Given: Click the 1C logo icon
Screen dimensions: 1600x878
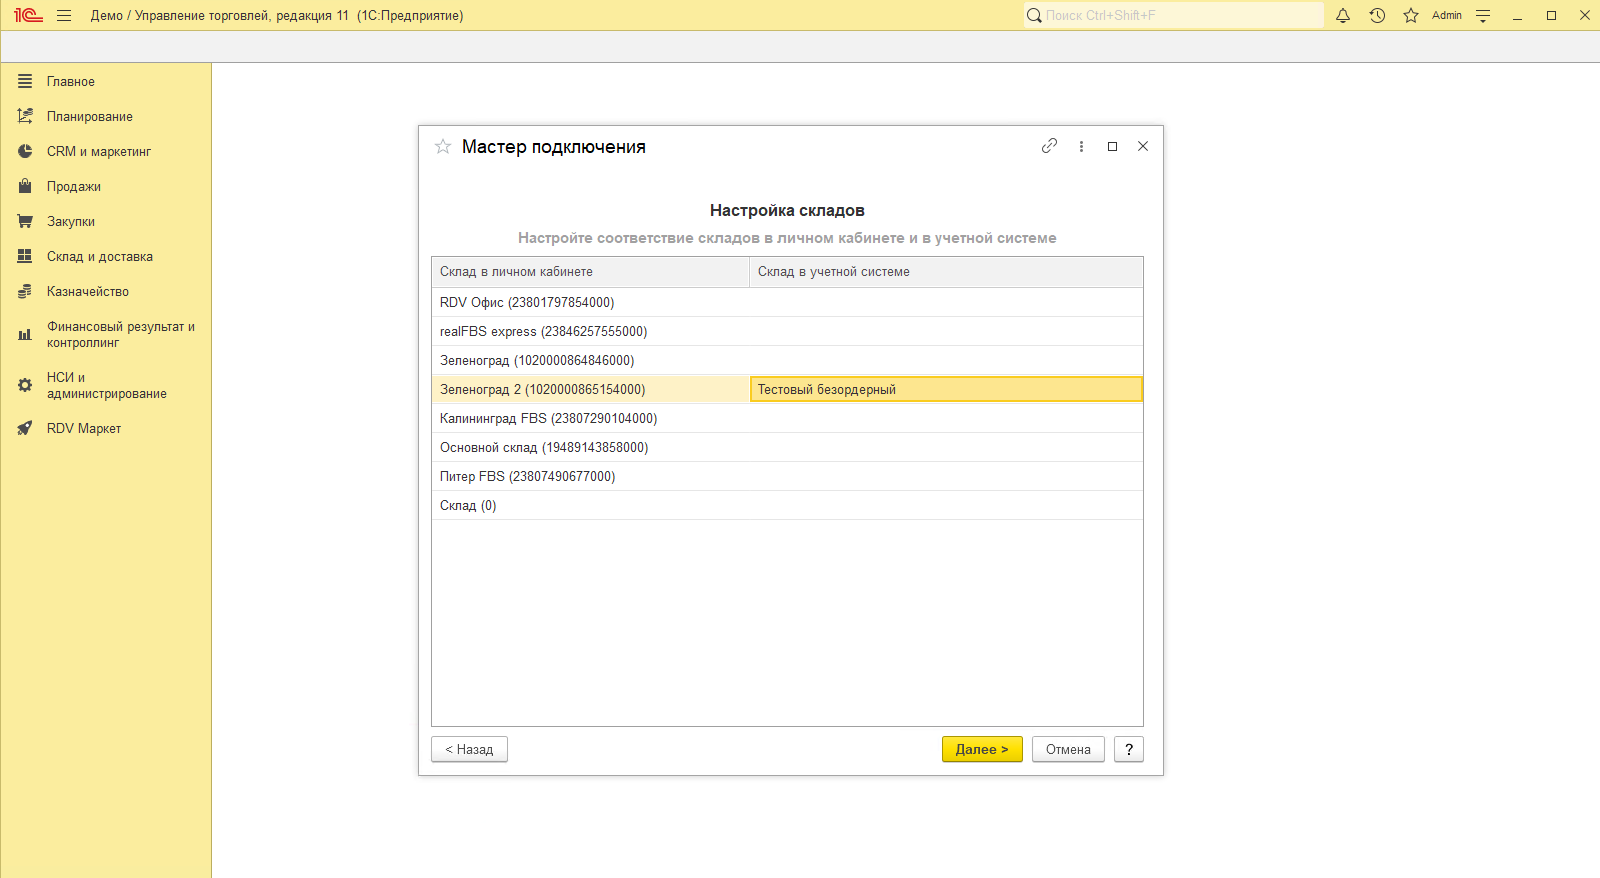Looking at the screenshot, I should tap(28, 16).
